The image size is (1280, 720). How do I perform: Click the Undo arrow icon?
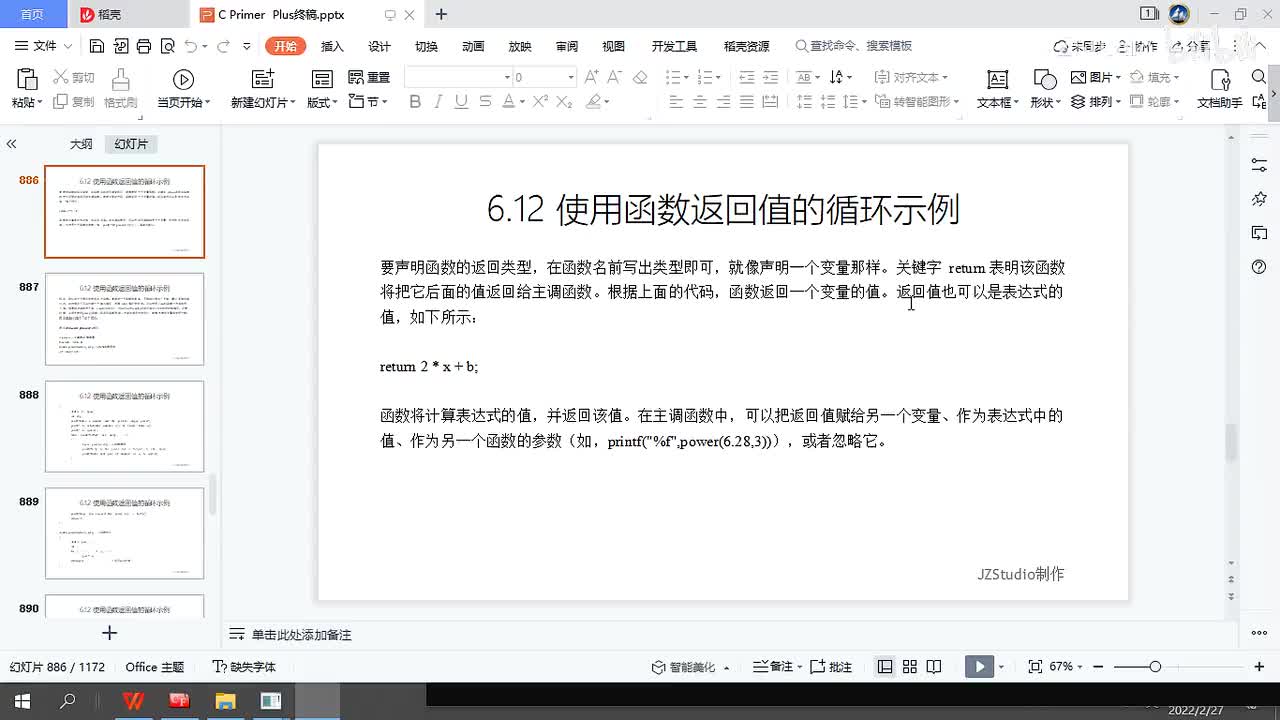click(191, 46)
